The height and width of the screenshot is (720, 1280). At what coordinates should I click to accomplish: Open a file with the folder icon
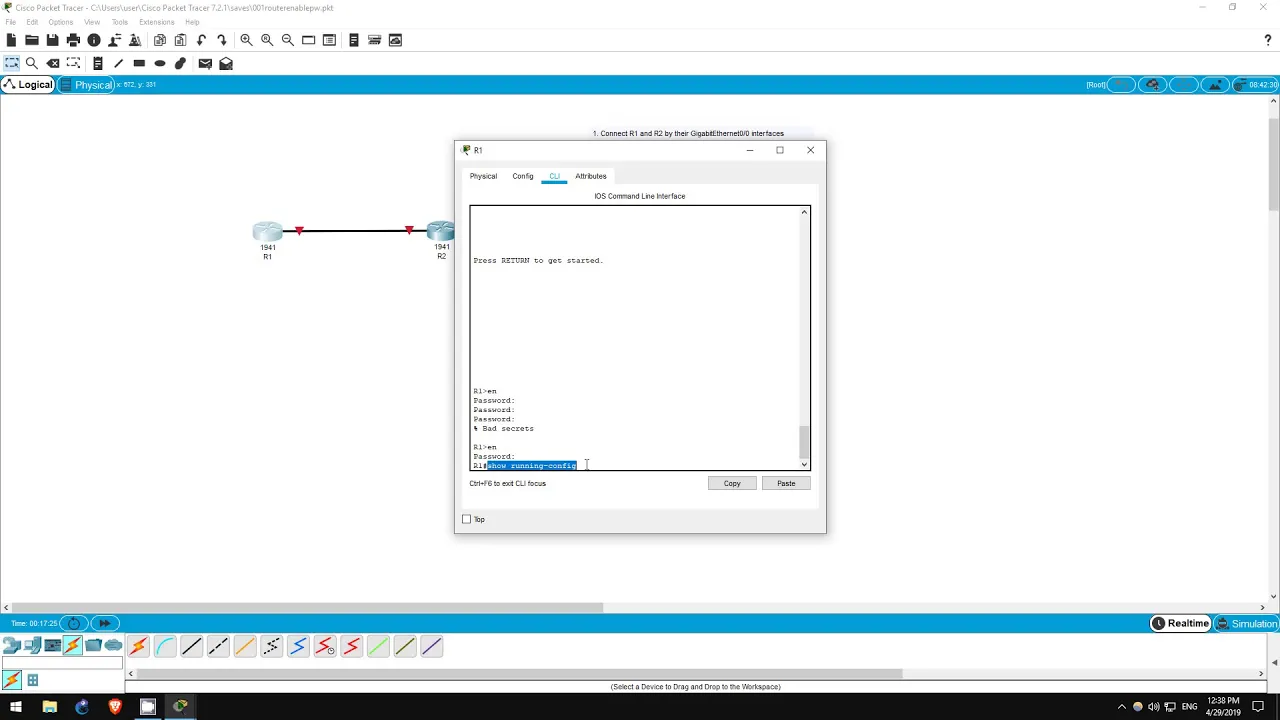(x=32, y=40)
